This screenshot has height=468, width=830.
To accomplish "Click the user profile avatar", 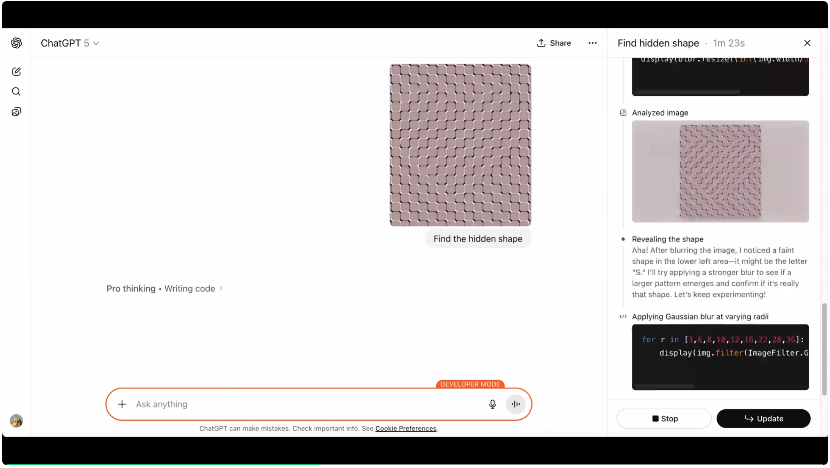I will pyautogui.click(x=16, y=421).
